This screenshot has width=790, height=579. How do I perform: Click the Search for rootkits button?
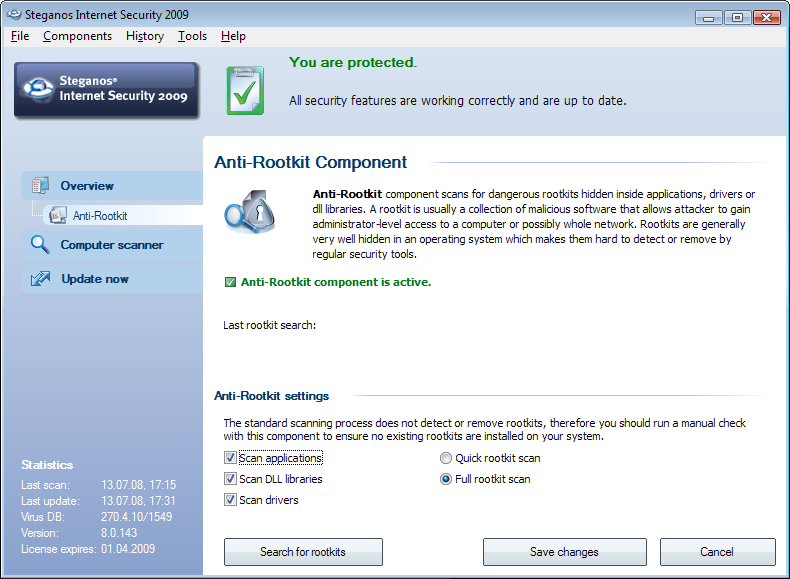click(303, 552)
